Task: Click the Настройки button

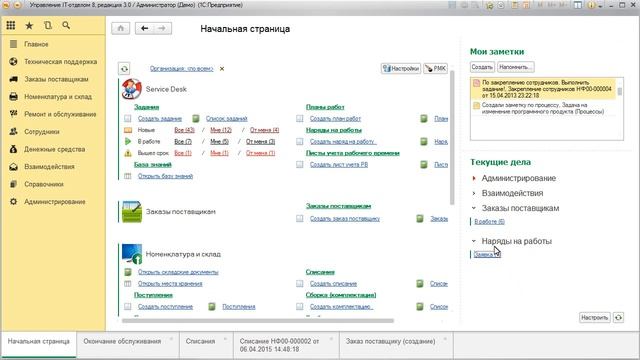Action: click(400, 69)
